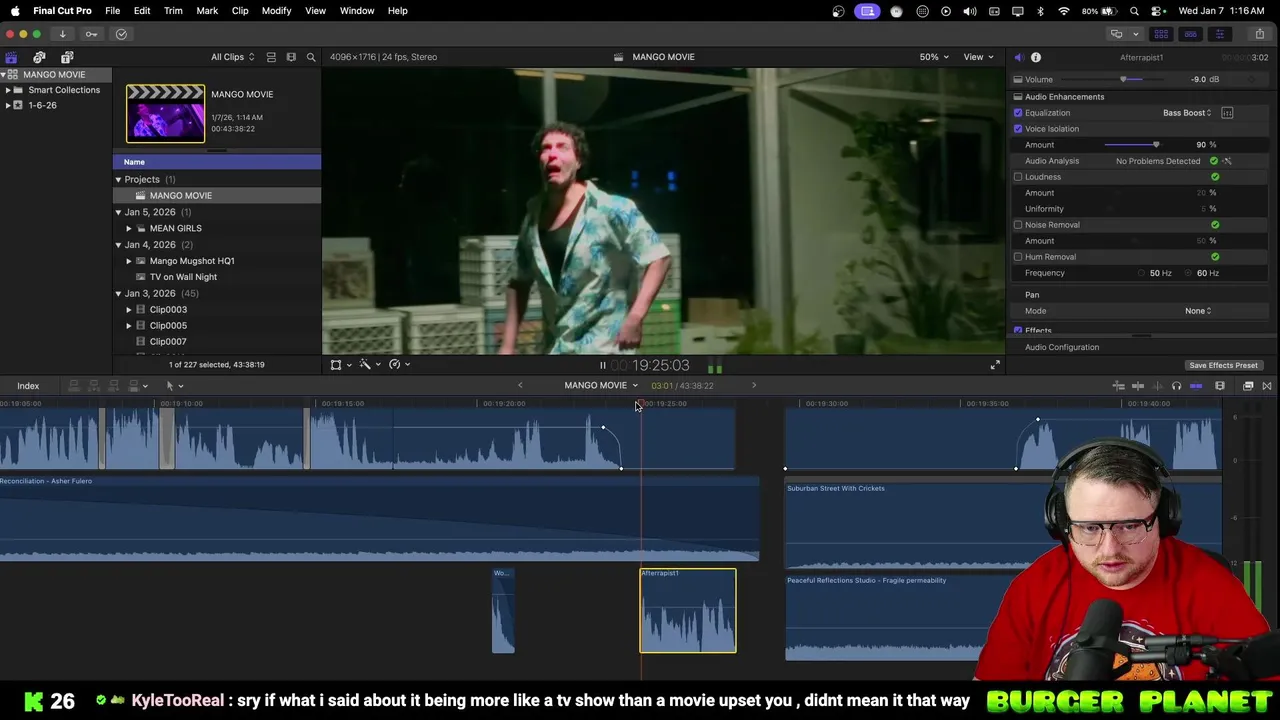The height and width of the screenshot is (720, 1280).
Task: Disable the Equalization checkbox
Action: pyautogui.click(x=1018, y=113)
